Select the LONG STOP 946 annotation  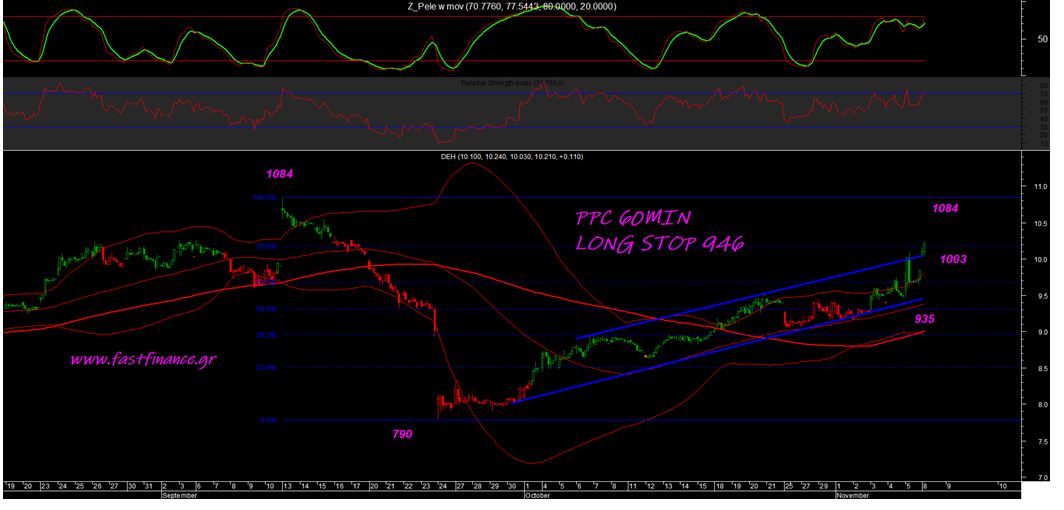(660, 244)
